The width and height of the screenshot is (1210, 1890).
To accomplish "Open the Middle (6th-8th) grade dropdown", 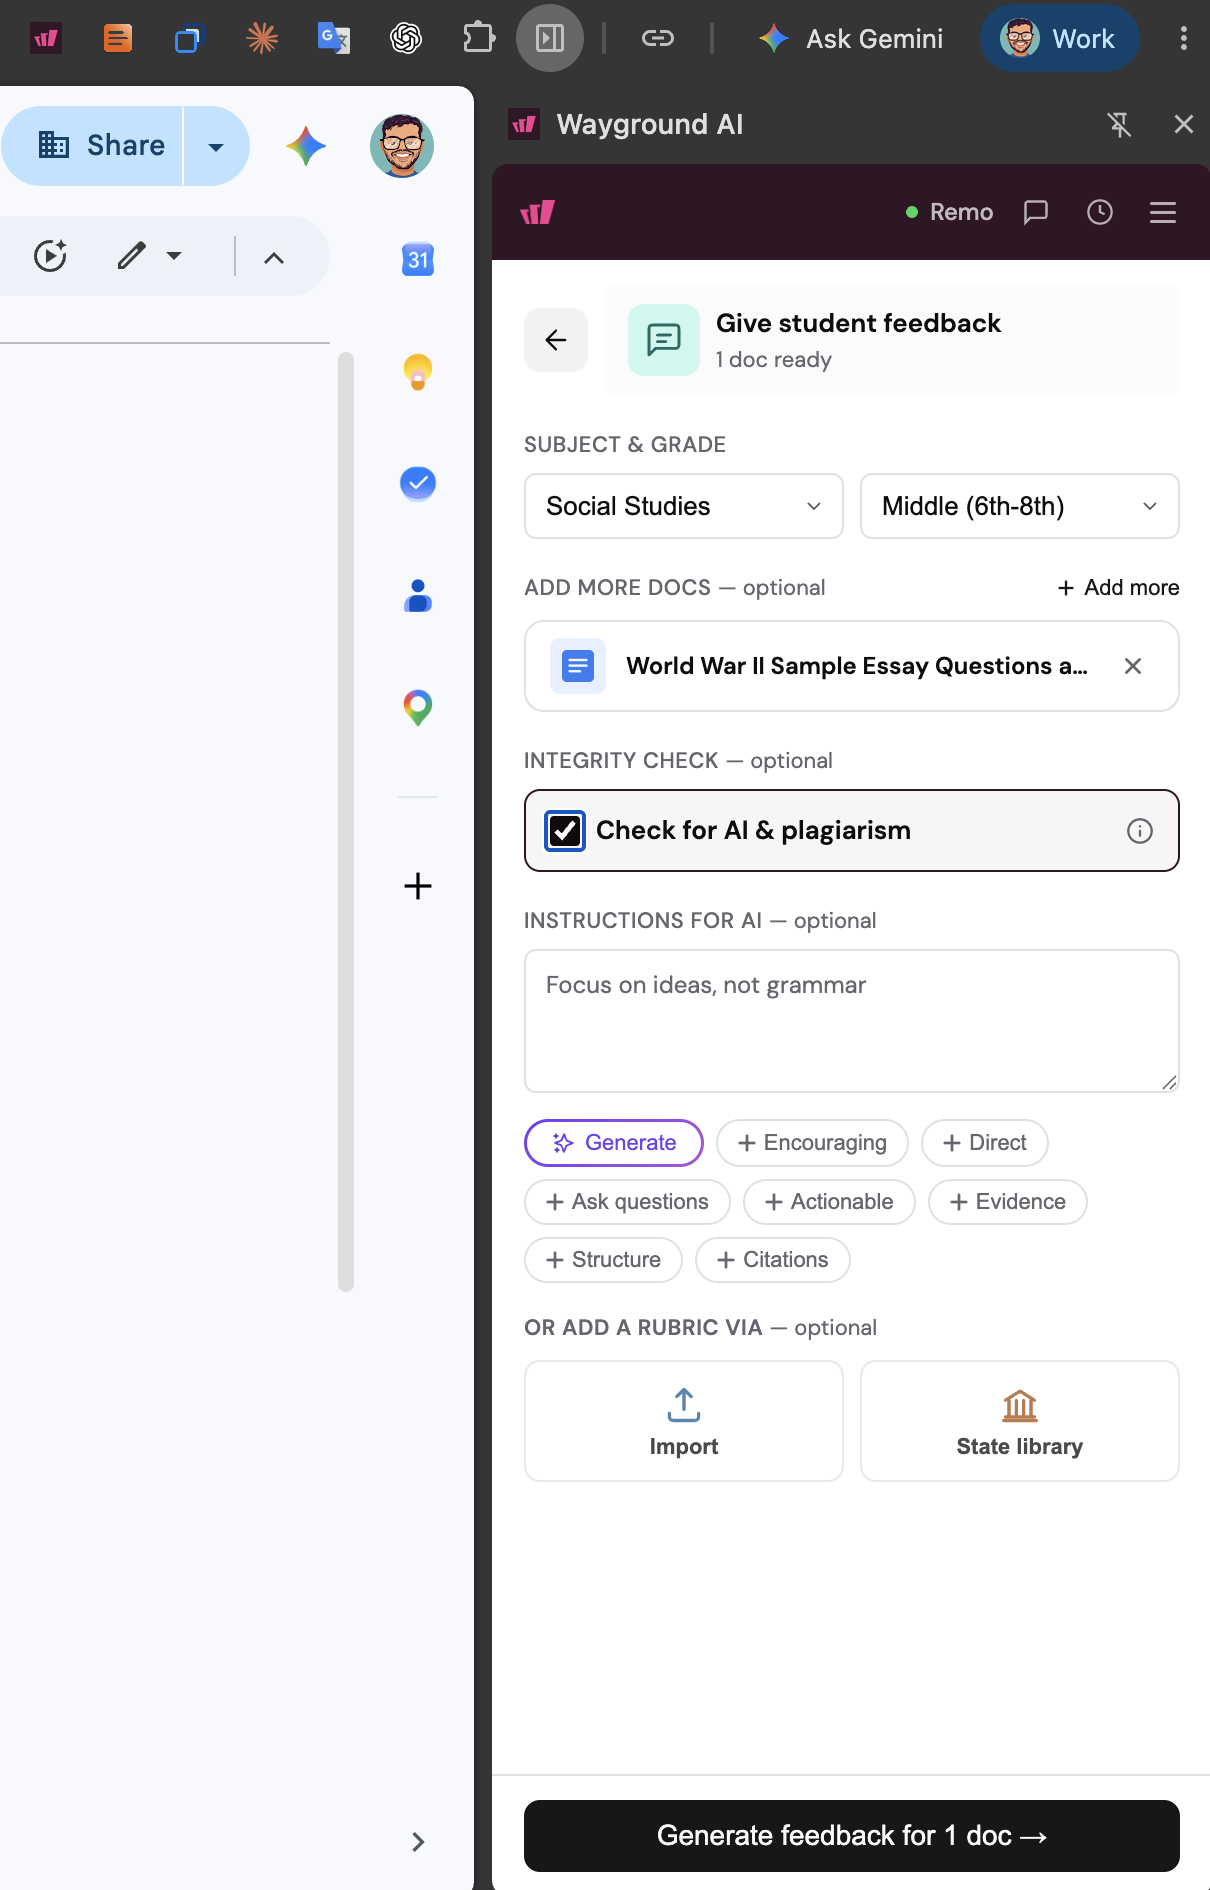I will (x=1020, y=506).
